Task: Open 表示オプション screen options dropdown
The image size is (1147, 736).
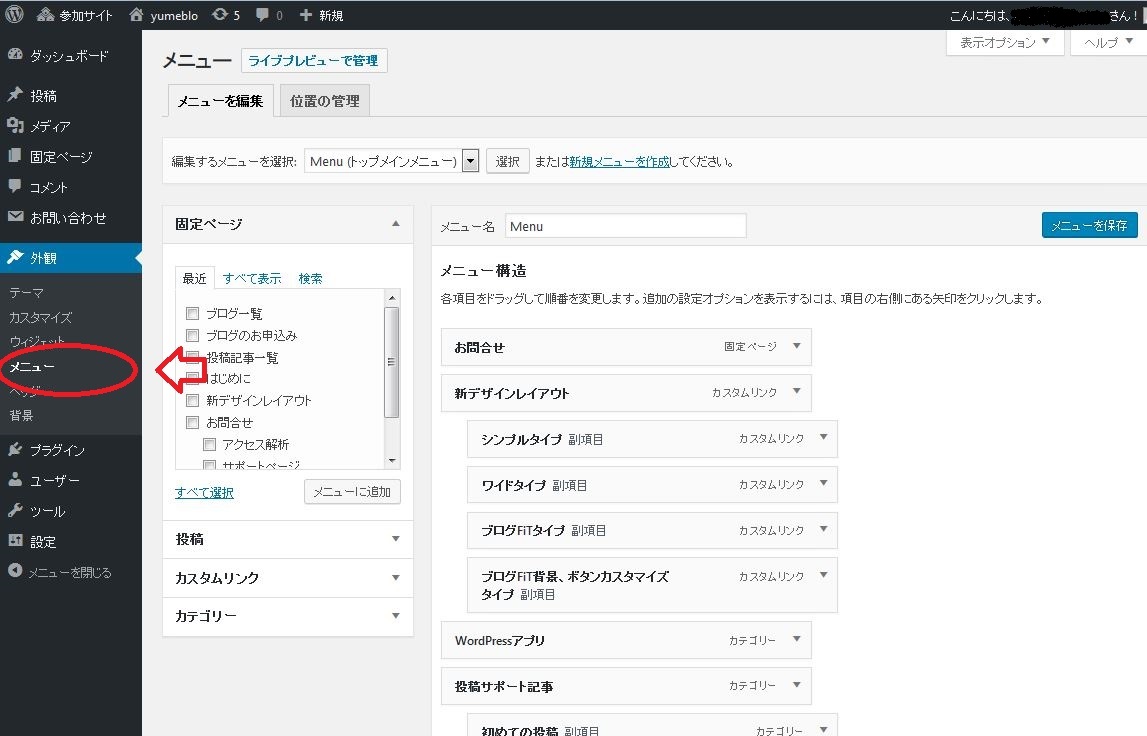Action: [x=1004, y=42]
